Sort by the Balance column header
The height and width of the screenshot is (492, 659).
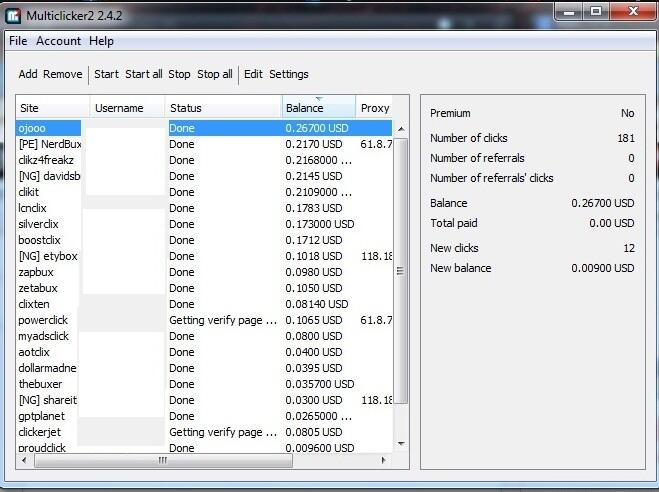click(x=319, y=108)
